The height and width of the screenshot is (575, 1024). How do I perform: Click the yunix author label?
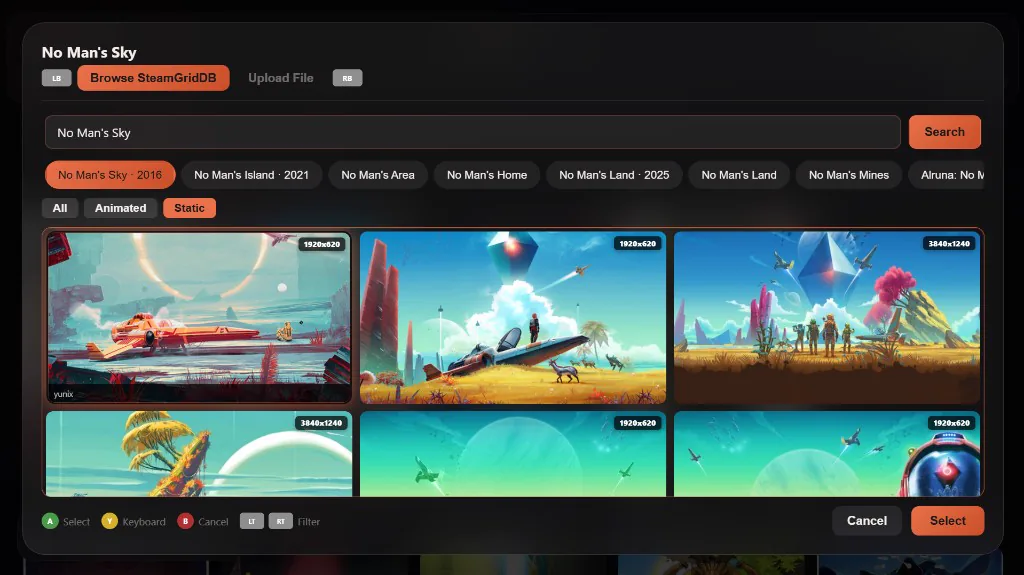pyautogui.click(x=63, y=394)
